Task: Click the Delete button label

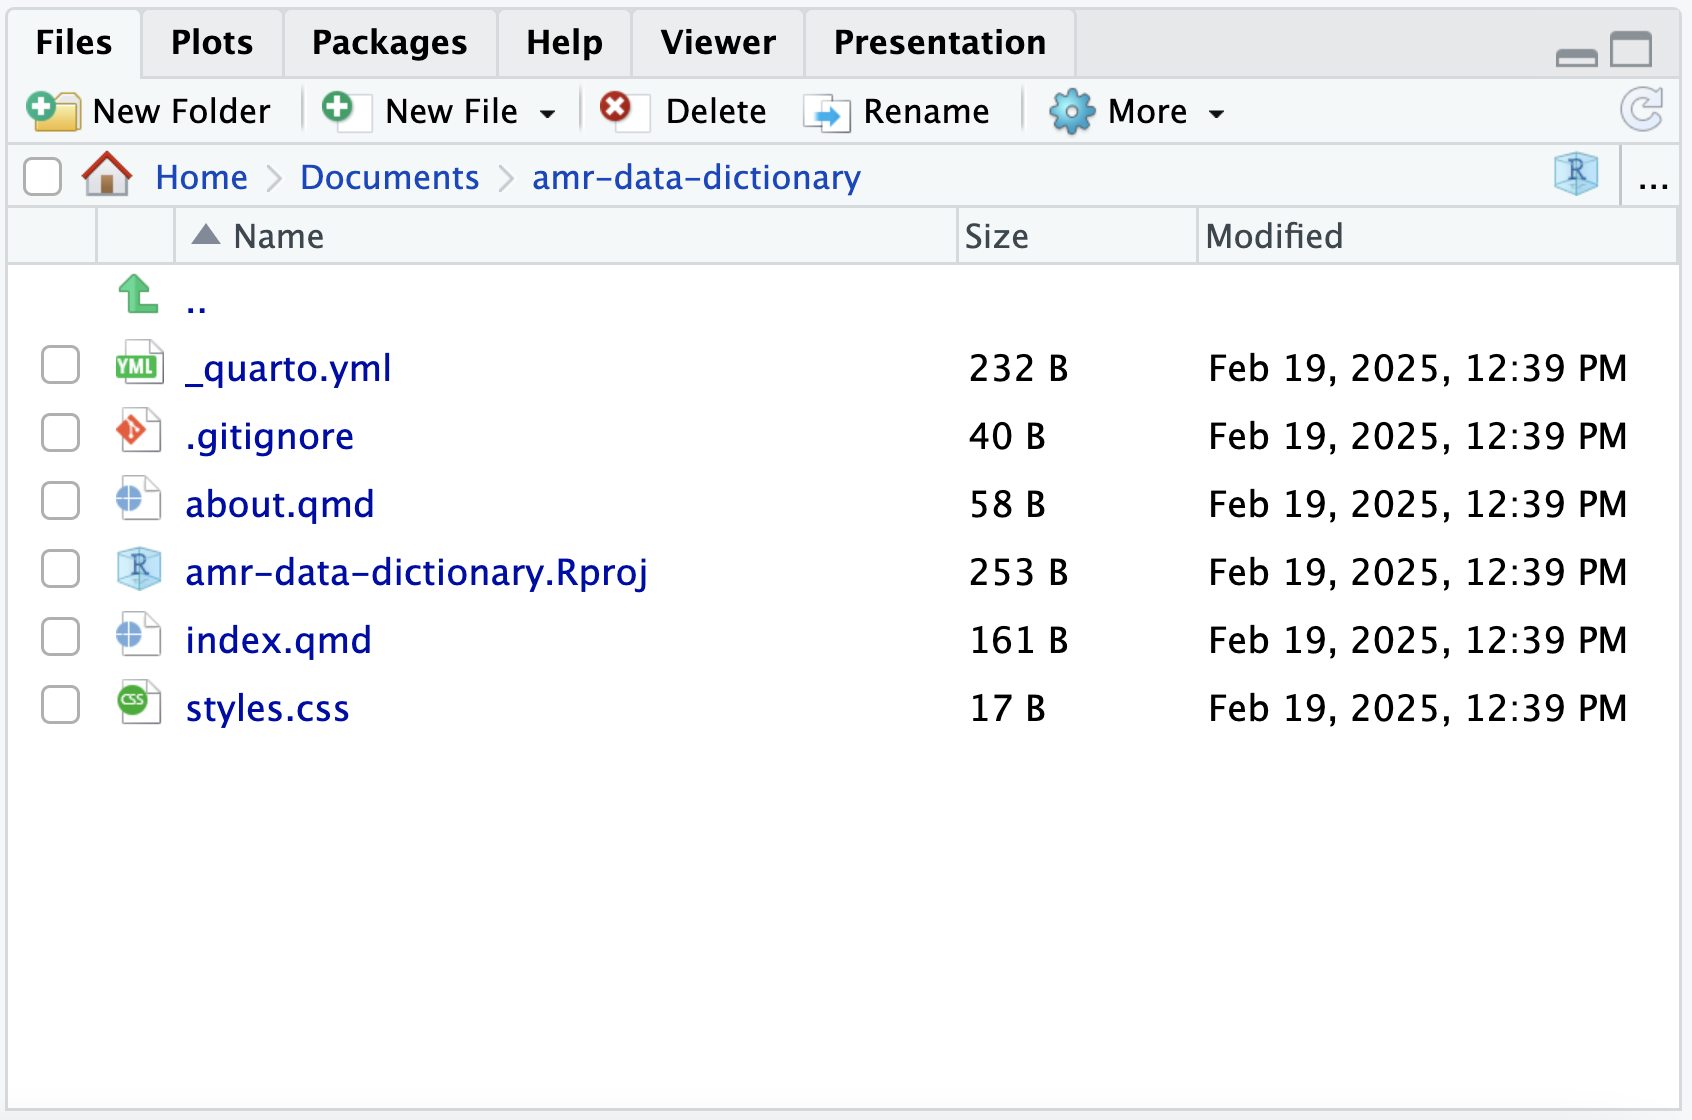Action: click(716, 111)
